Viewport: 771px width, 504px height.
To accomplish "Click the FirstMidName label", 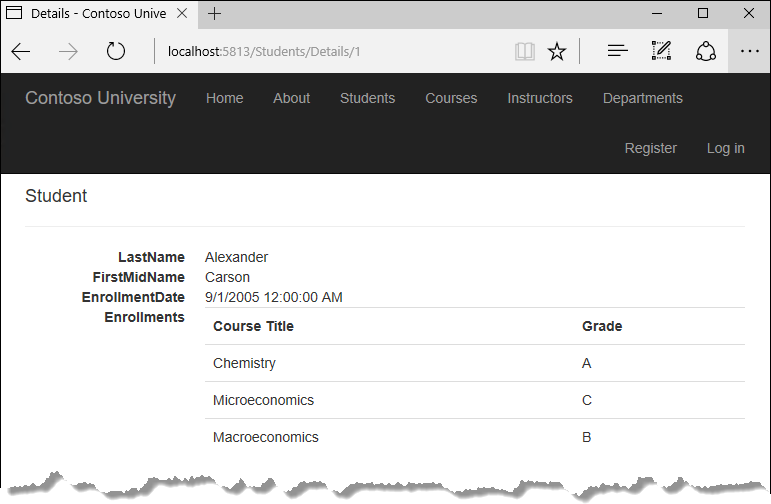I will tap(139, 277).
